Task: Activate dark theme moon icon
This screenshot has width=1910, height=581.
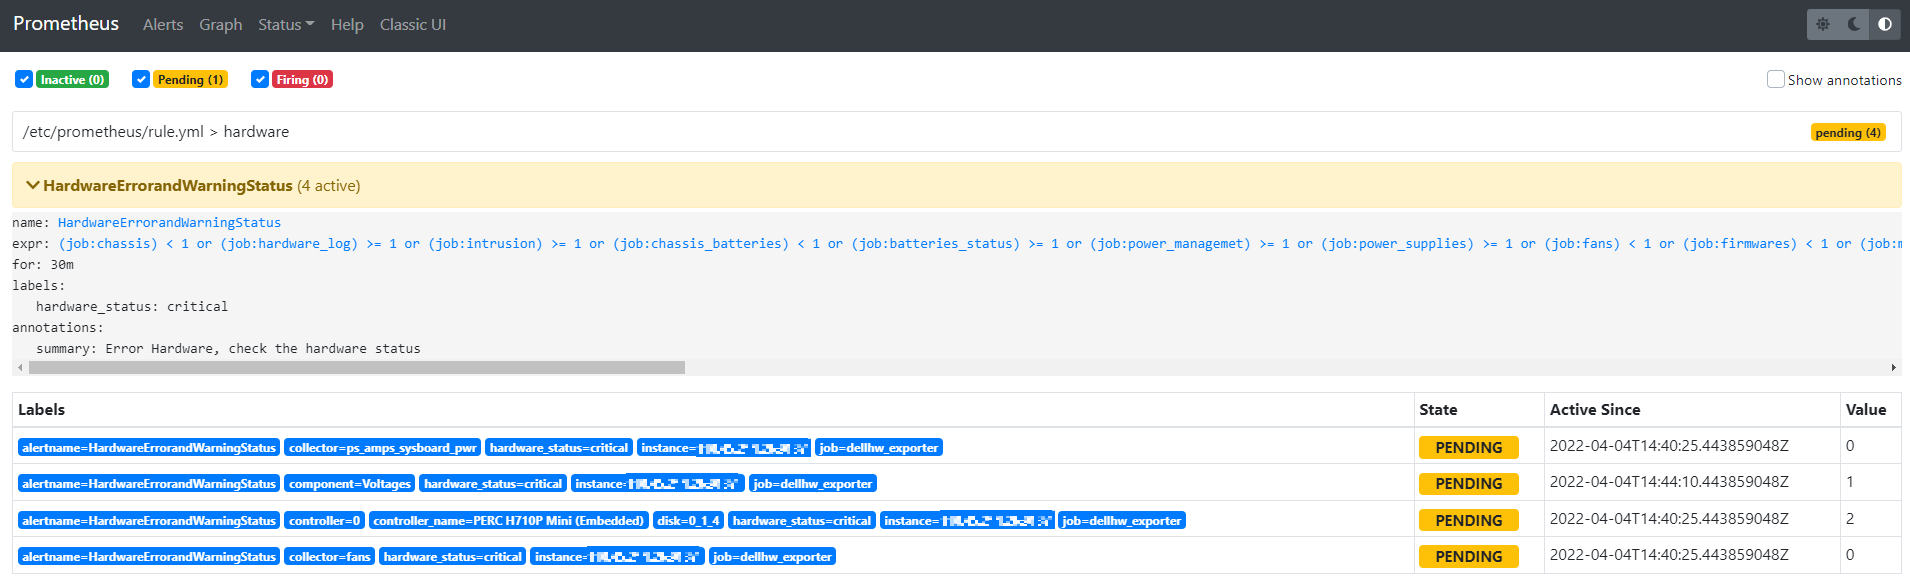Action: pos(1854,24)
